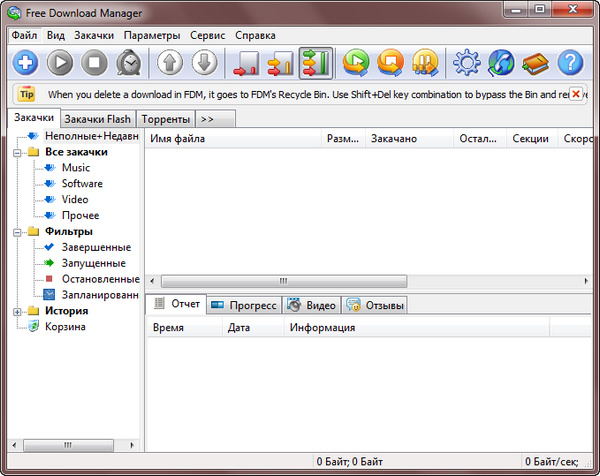
Task: Move download up with up arrow icon
Action: pos(170,63)
